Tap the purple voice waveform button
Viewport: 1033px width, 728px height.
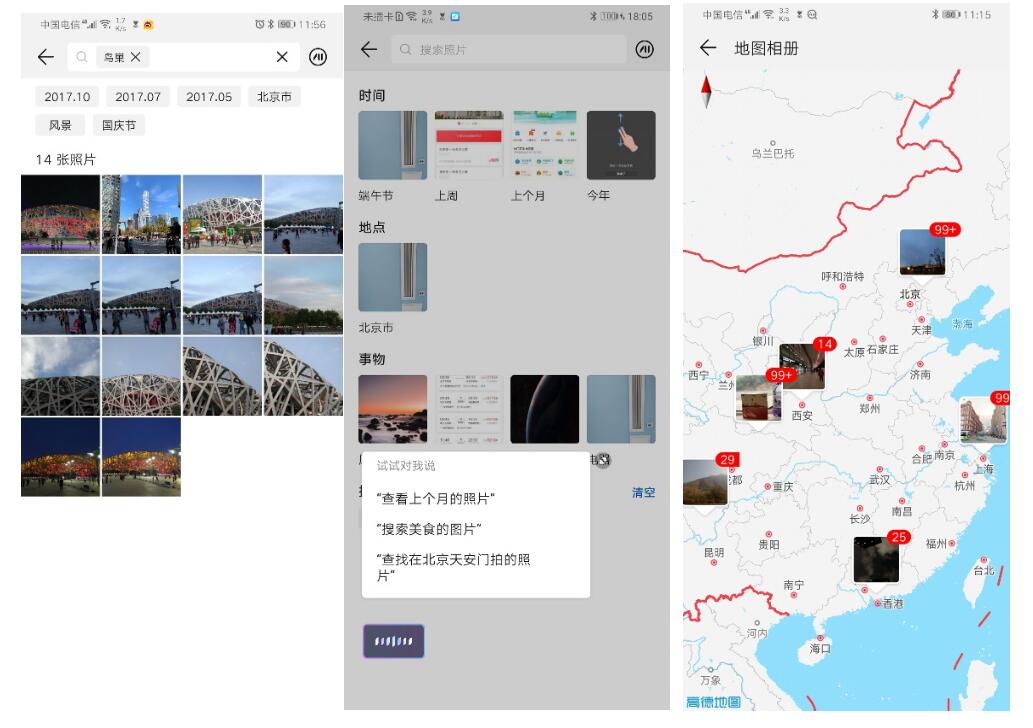tap(393, 641)
